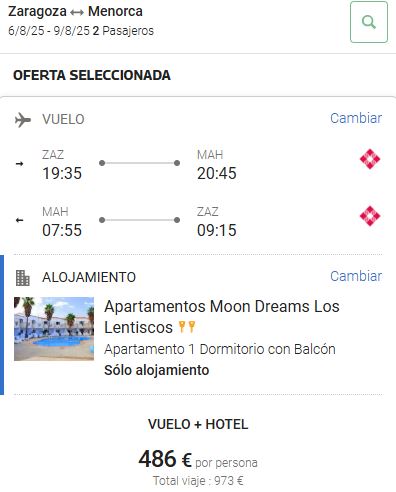This screenshot has height=492, width=396.
Task: Select return departure time 07:55
Action: (62, 230)
